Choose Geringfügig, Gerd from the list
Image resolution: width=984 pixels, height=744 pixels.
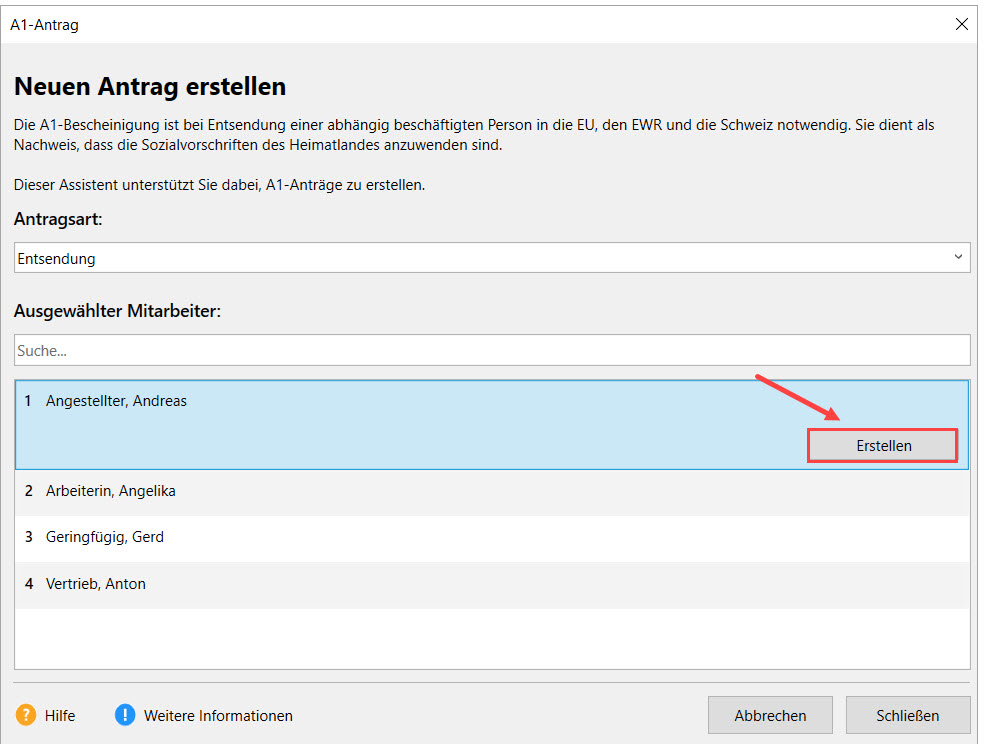pos(104,537)
